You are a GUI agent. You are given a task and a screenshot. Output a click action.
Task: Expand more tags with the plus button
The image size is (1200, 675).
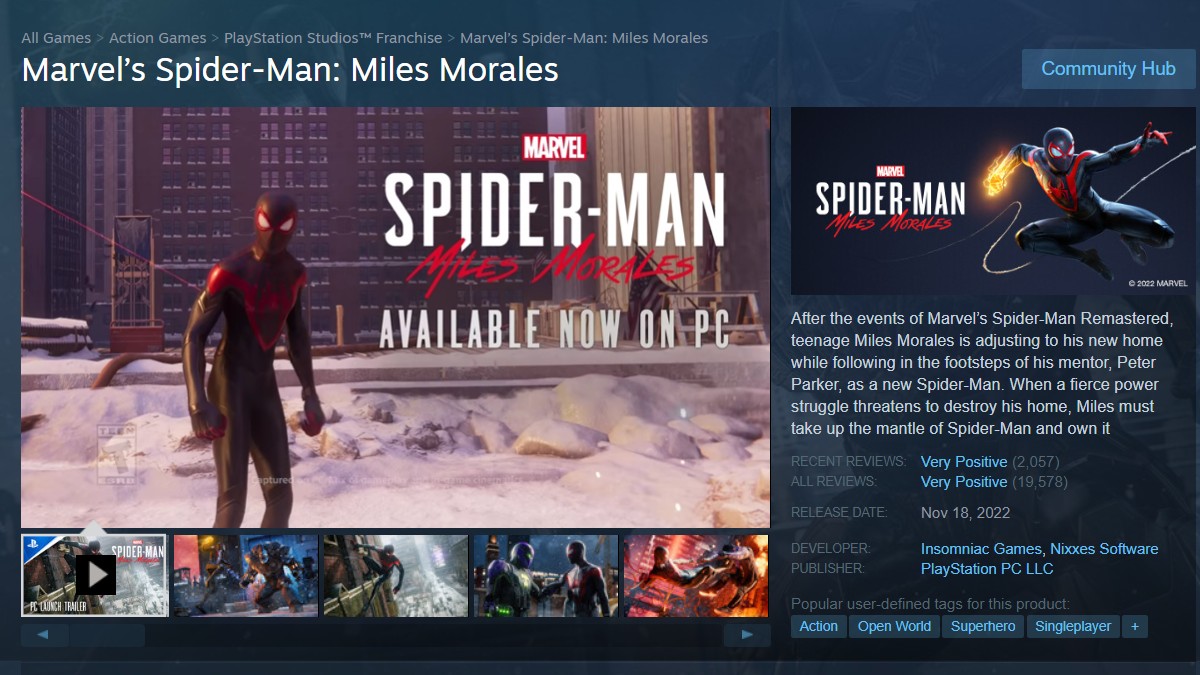[1134, 626]
